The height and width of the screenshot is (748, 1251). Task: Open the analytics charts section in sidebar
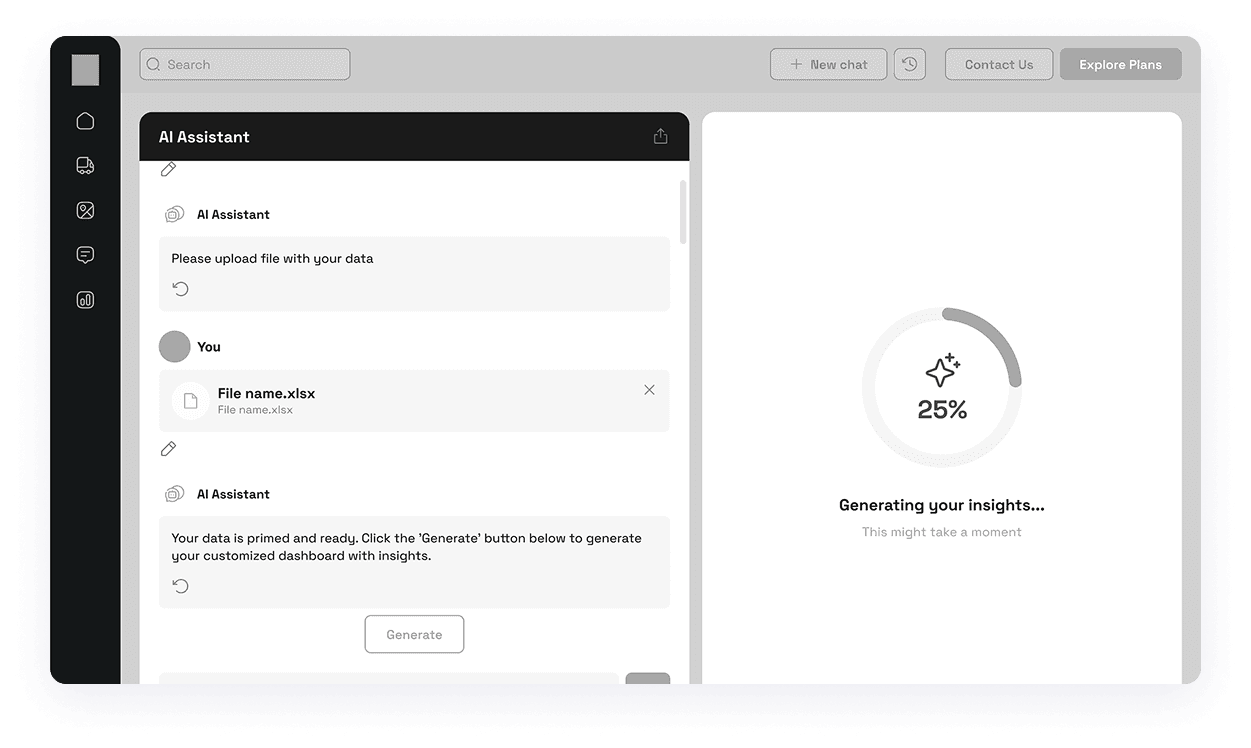pyautogui.click(x=85, y=299)
